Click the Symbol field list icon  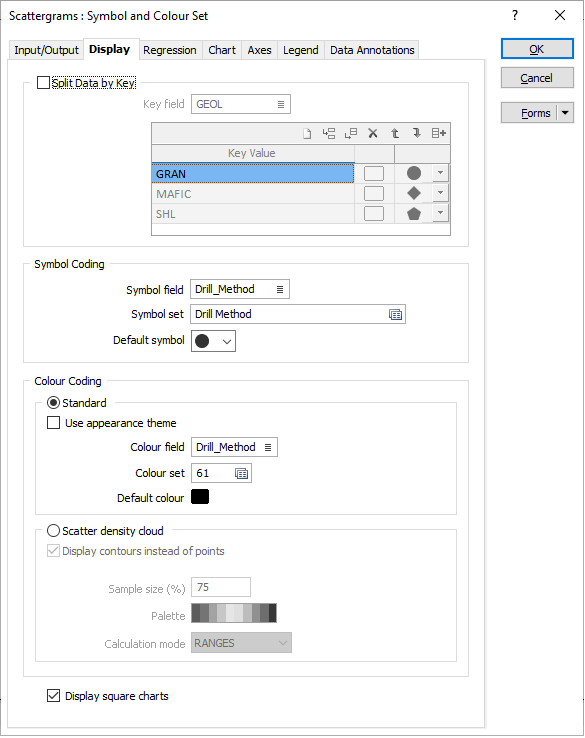pyautogui.click(x=280, y=290)
